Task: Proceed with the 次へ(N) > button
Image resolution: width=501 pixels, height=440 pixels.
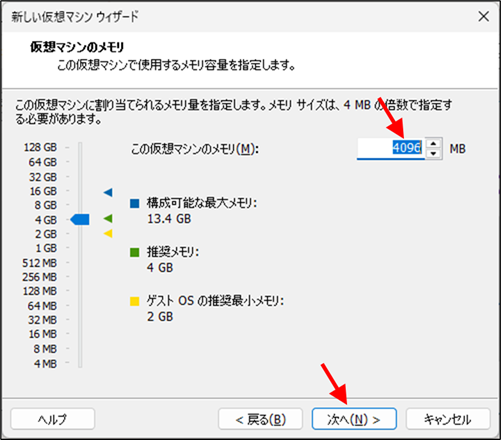Action: [354, 419]
